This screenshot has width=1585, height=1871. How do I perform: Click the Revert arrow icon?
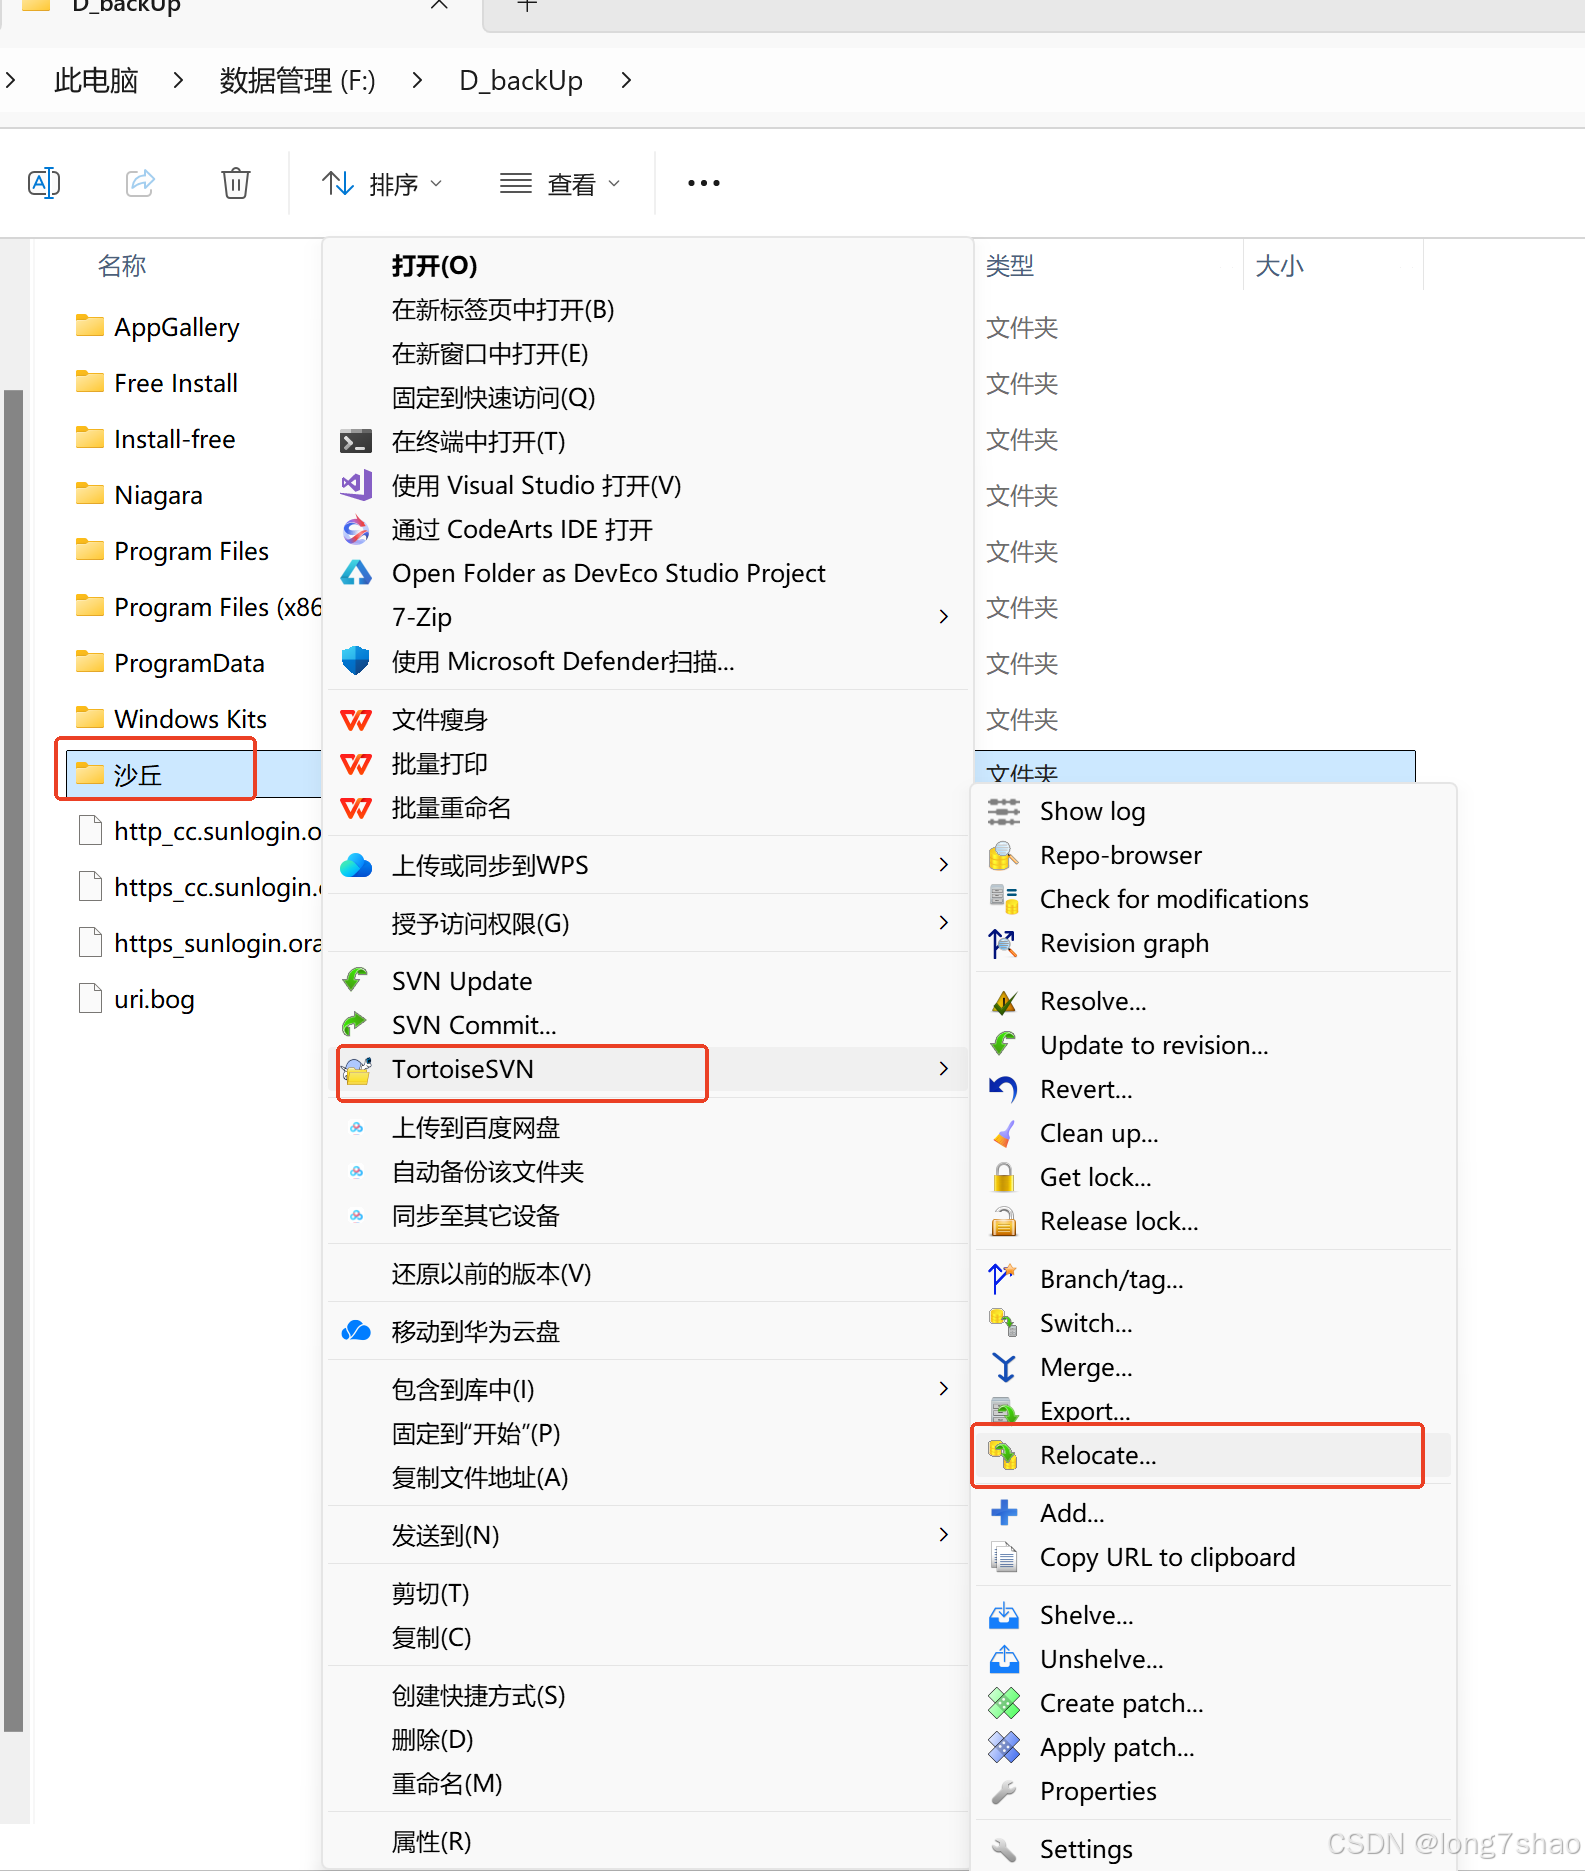(x=1004, y=1090)
